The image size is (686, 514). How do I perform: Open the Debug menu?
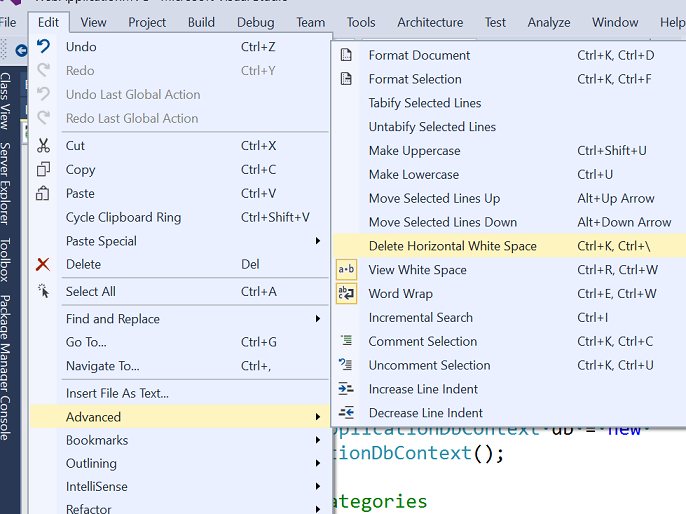coord(256,22)
